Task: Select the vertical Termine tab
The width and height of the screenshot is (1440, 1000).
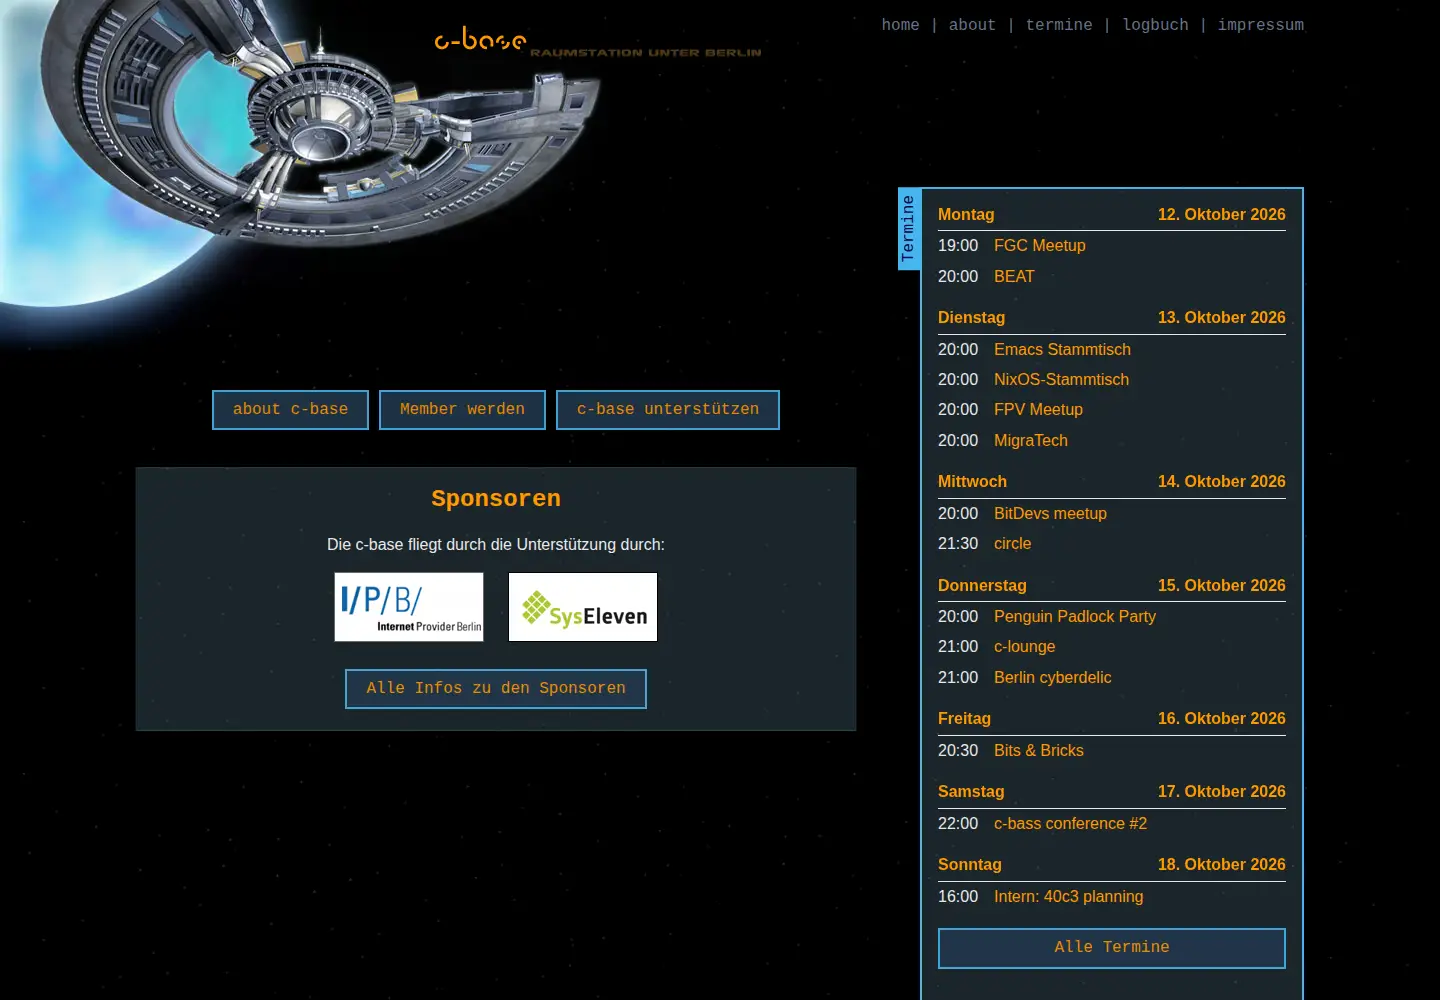Action: pos(908,229)
